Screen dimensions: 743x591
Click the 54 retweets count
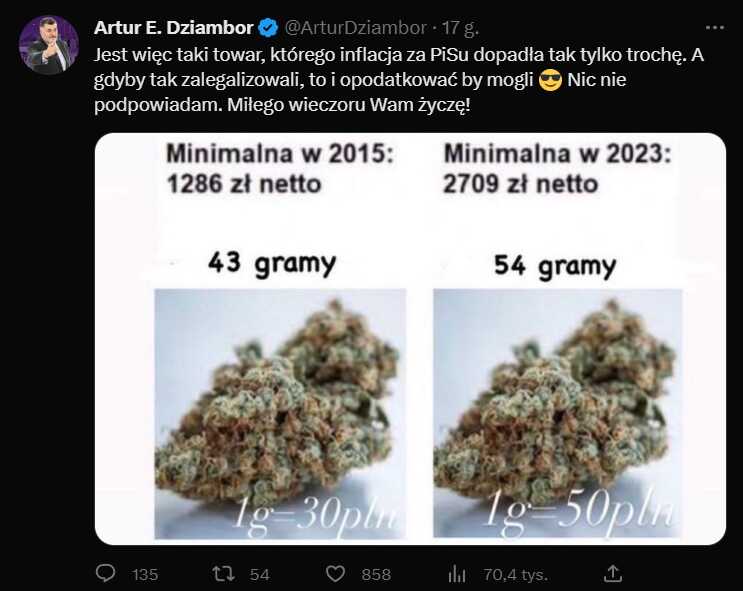point(260,574)
